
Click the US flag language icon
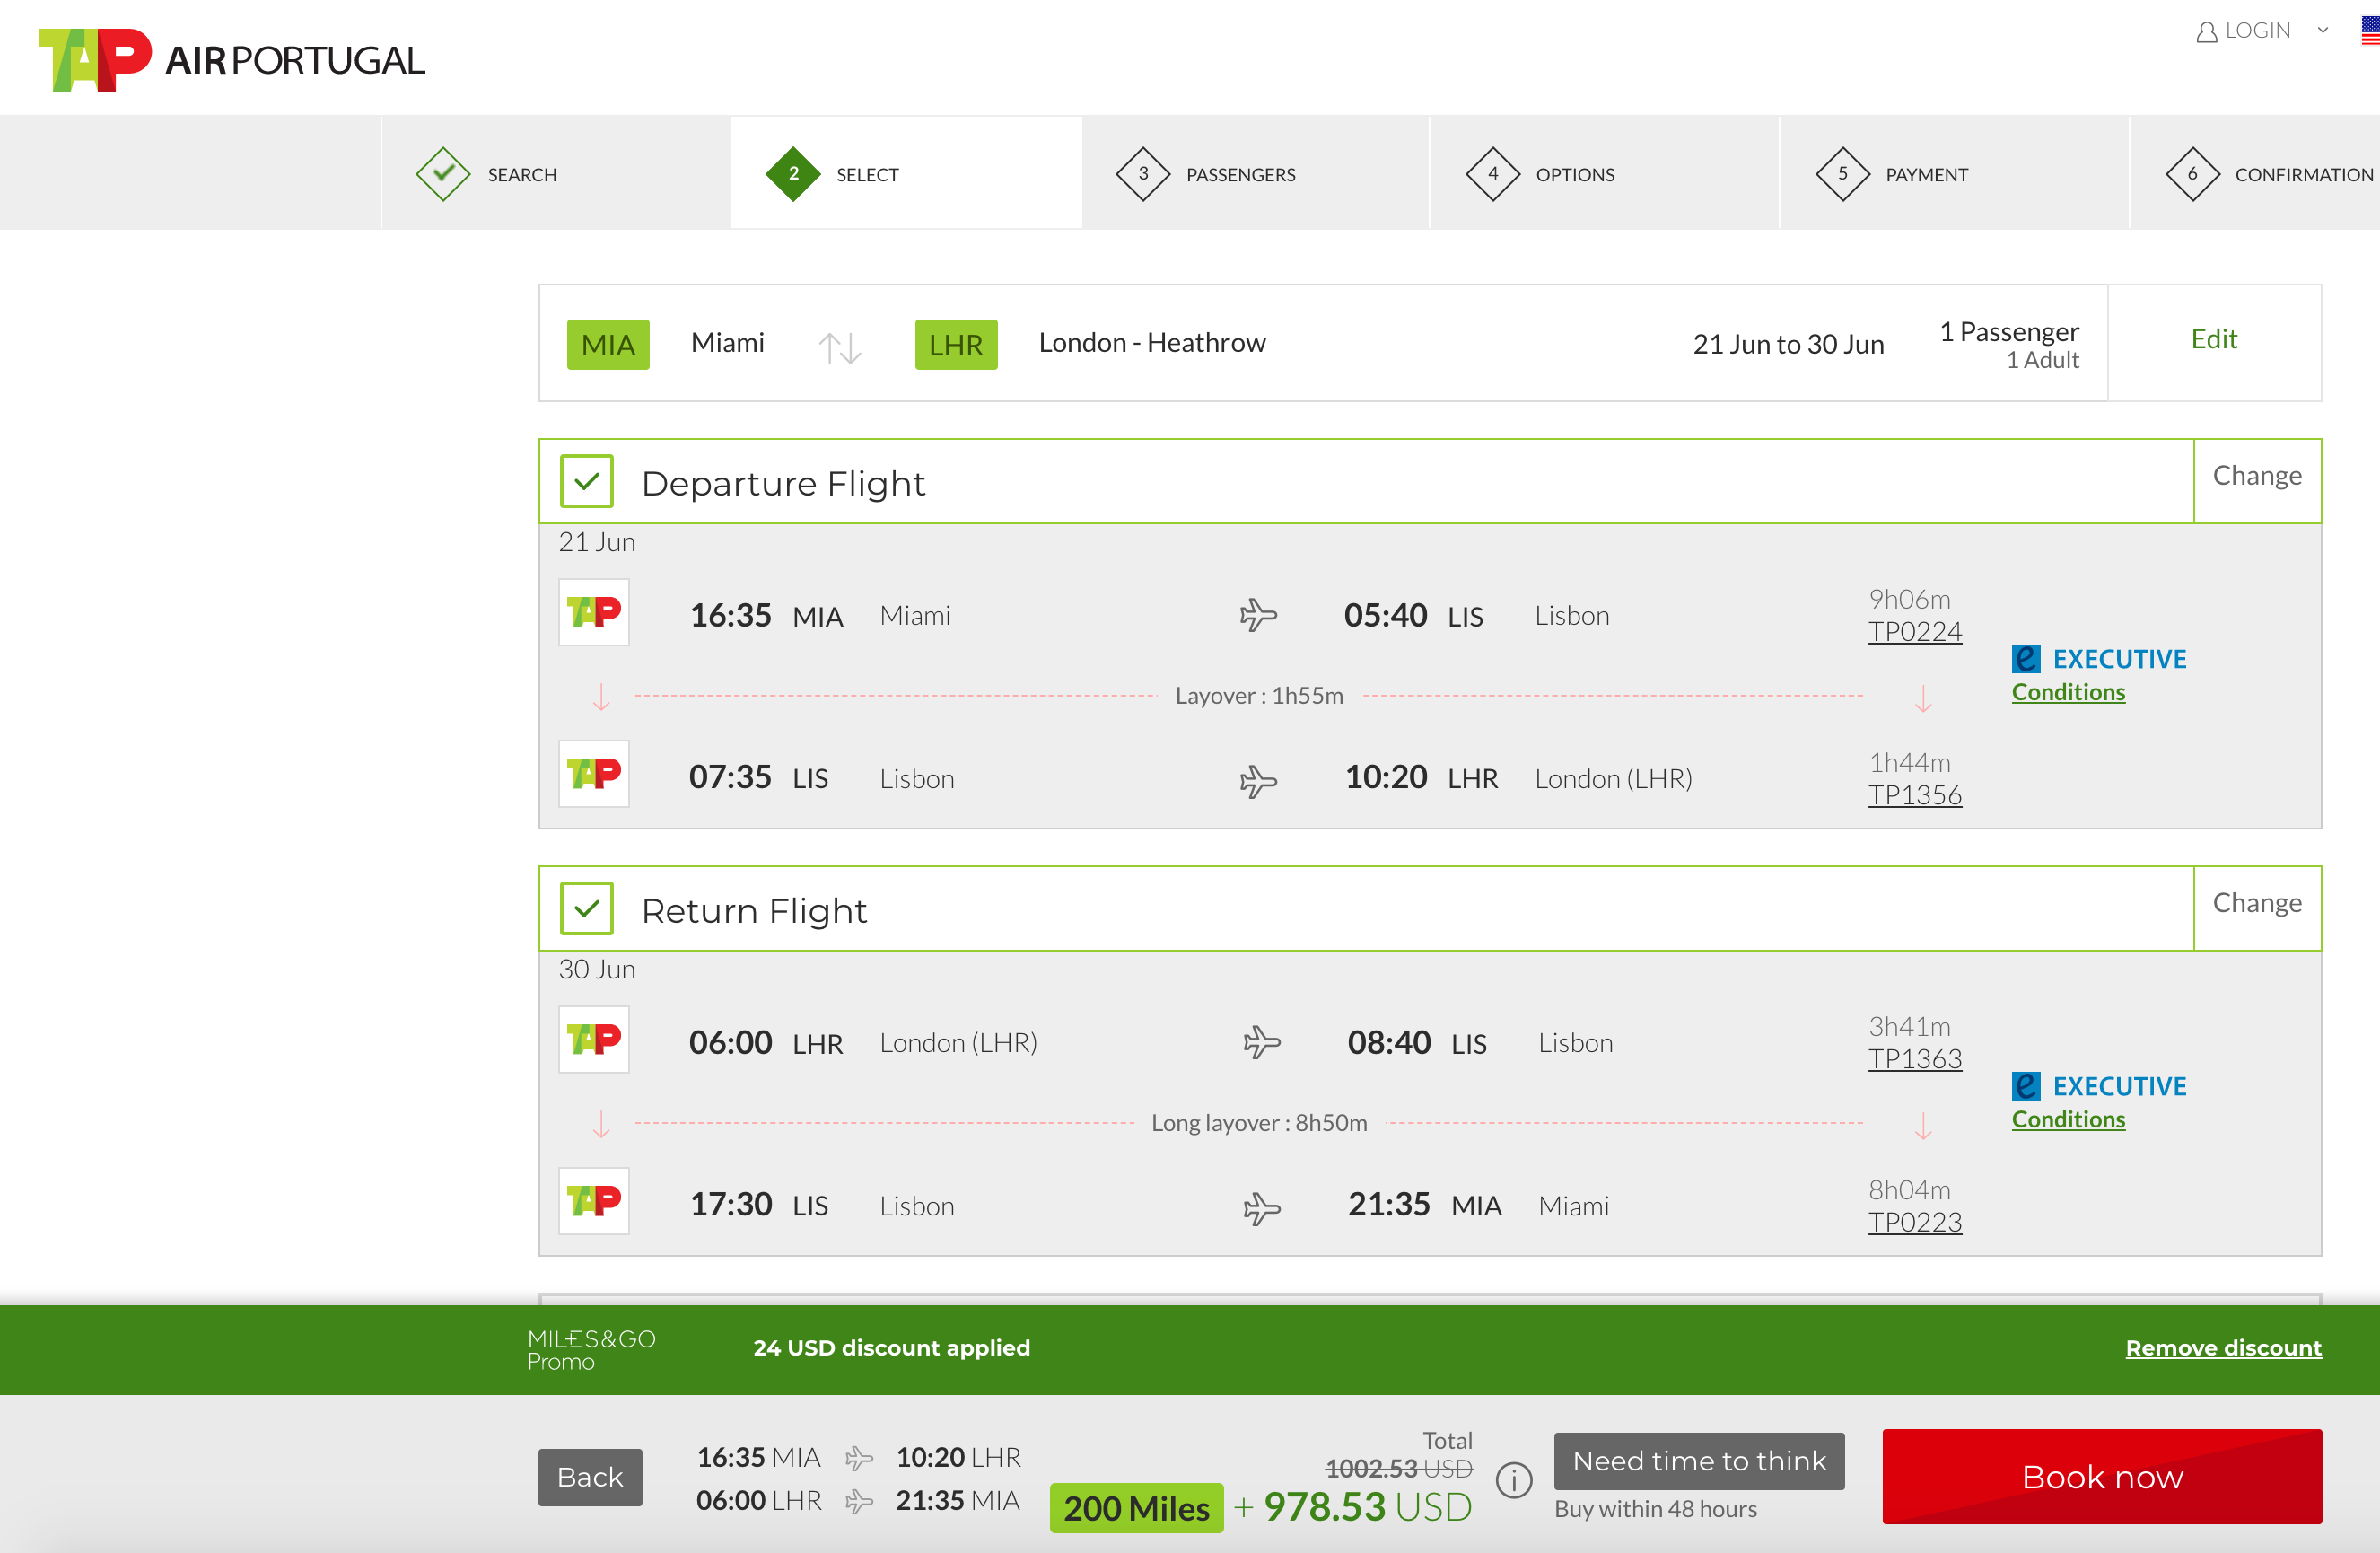pos(2369,31)
